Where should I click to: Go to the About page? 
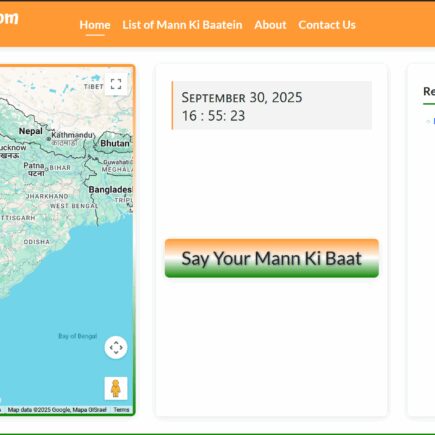click(270, 25)
